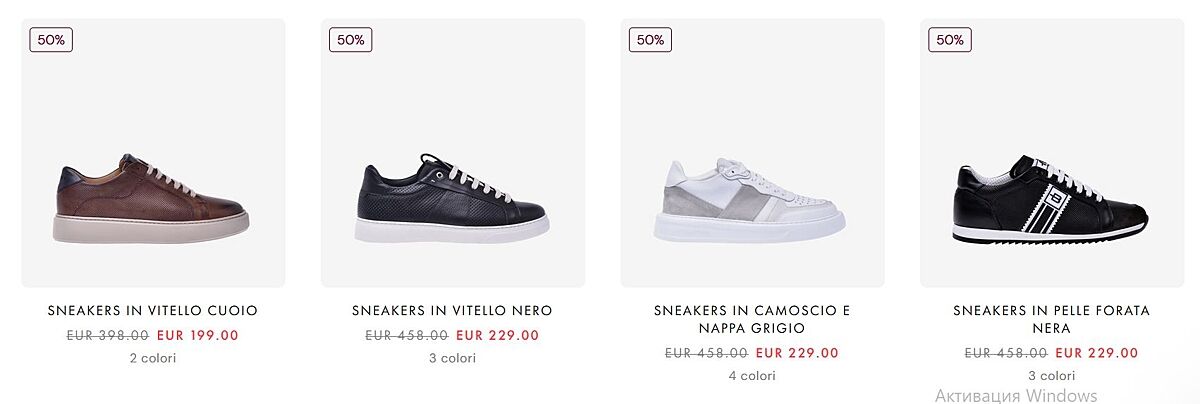Click the 50% badge on Pelle Forata sneaker
The width and height of the screenshot is (1200, 404).
click(x=950, y=40)
